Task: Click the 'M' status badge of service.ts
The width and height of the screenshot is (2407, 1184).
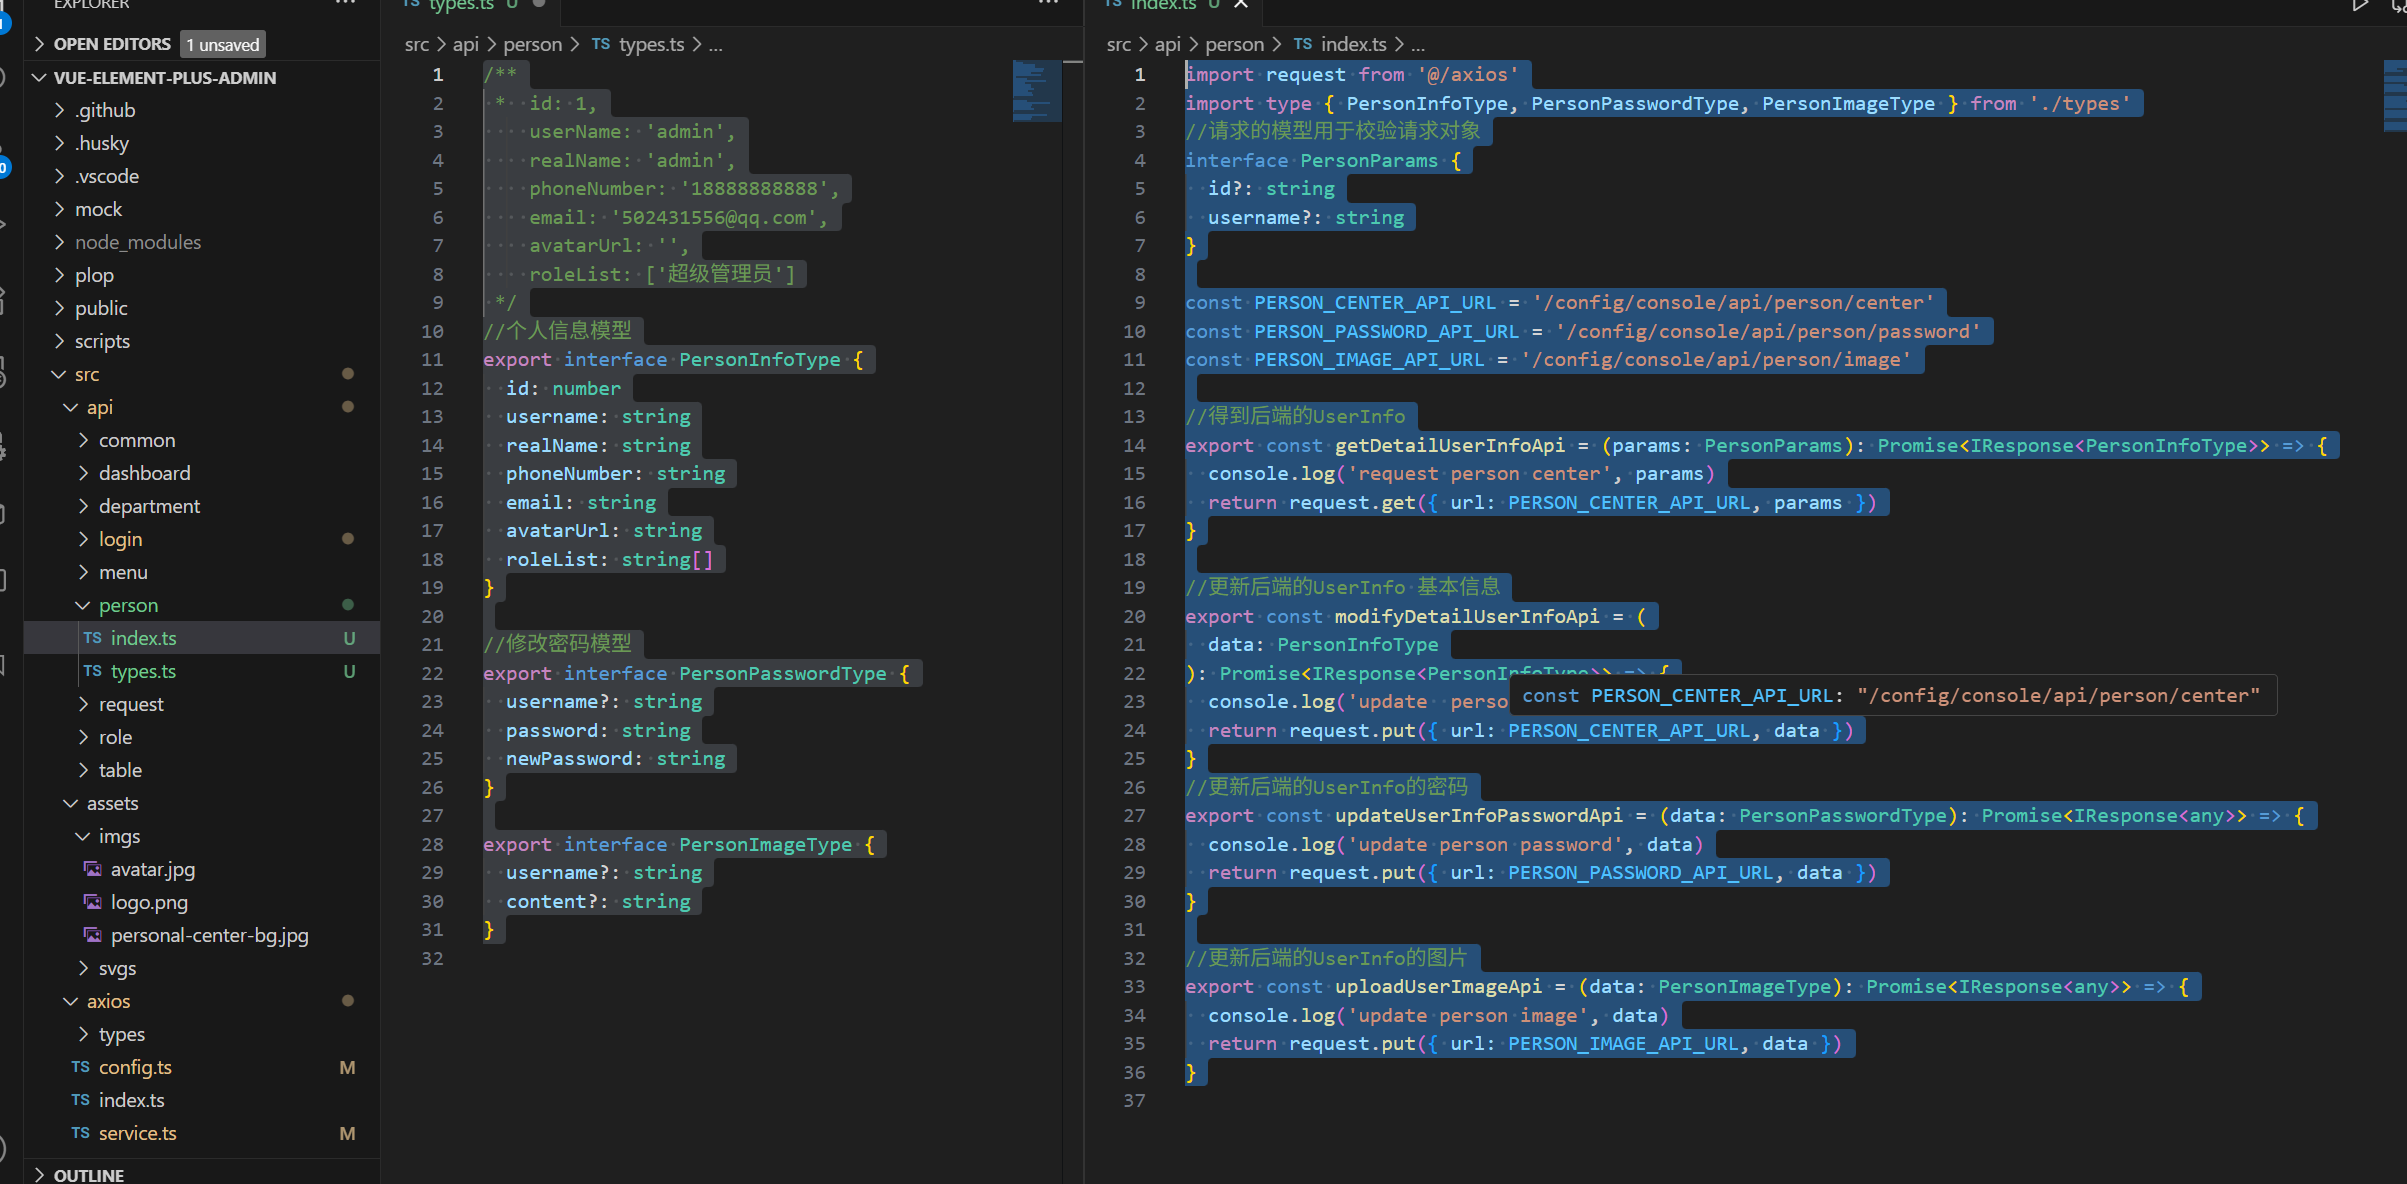Action: [347, 1133]
